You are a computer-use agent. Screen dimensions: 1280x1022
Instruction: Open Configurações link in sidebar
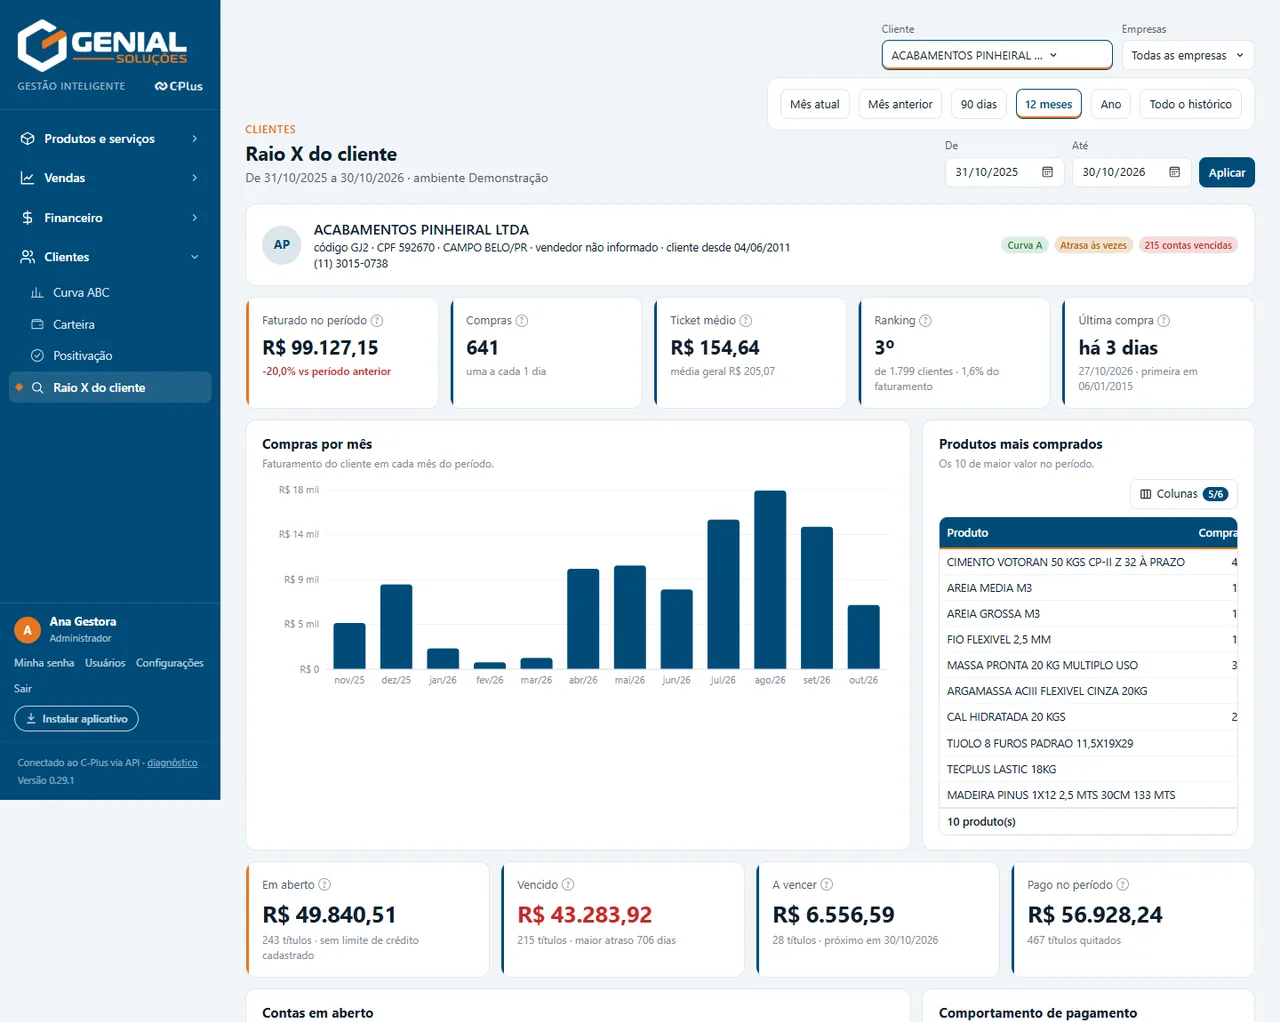pyautogui.click(x=170, y=663)
